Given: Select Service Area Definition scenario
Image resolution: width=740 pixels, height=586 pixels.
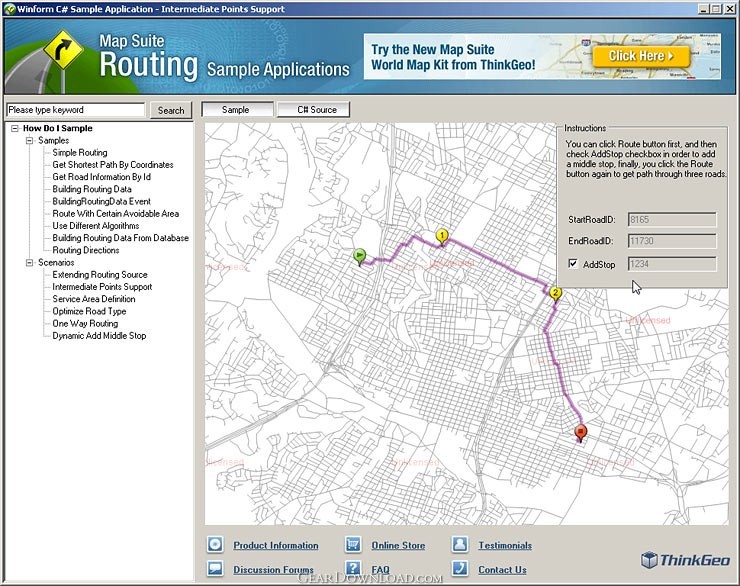Looking at the screenshot, I should 94,299.
